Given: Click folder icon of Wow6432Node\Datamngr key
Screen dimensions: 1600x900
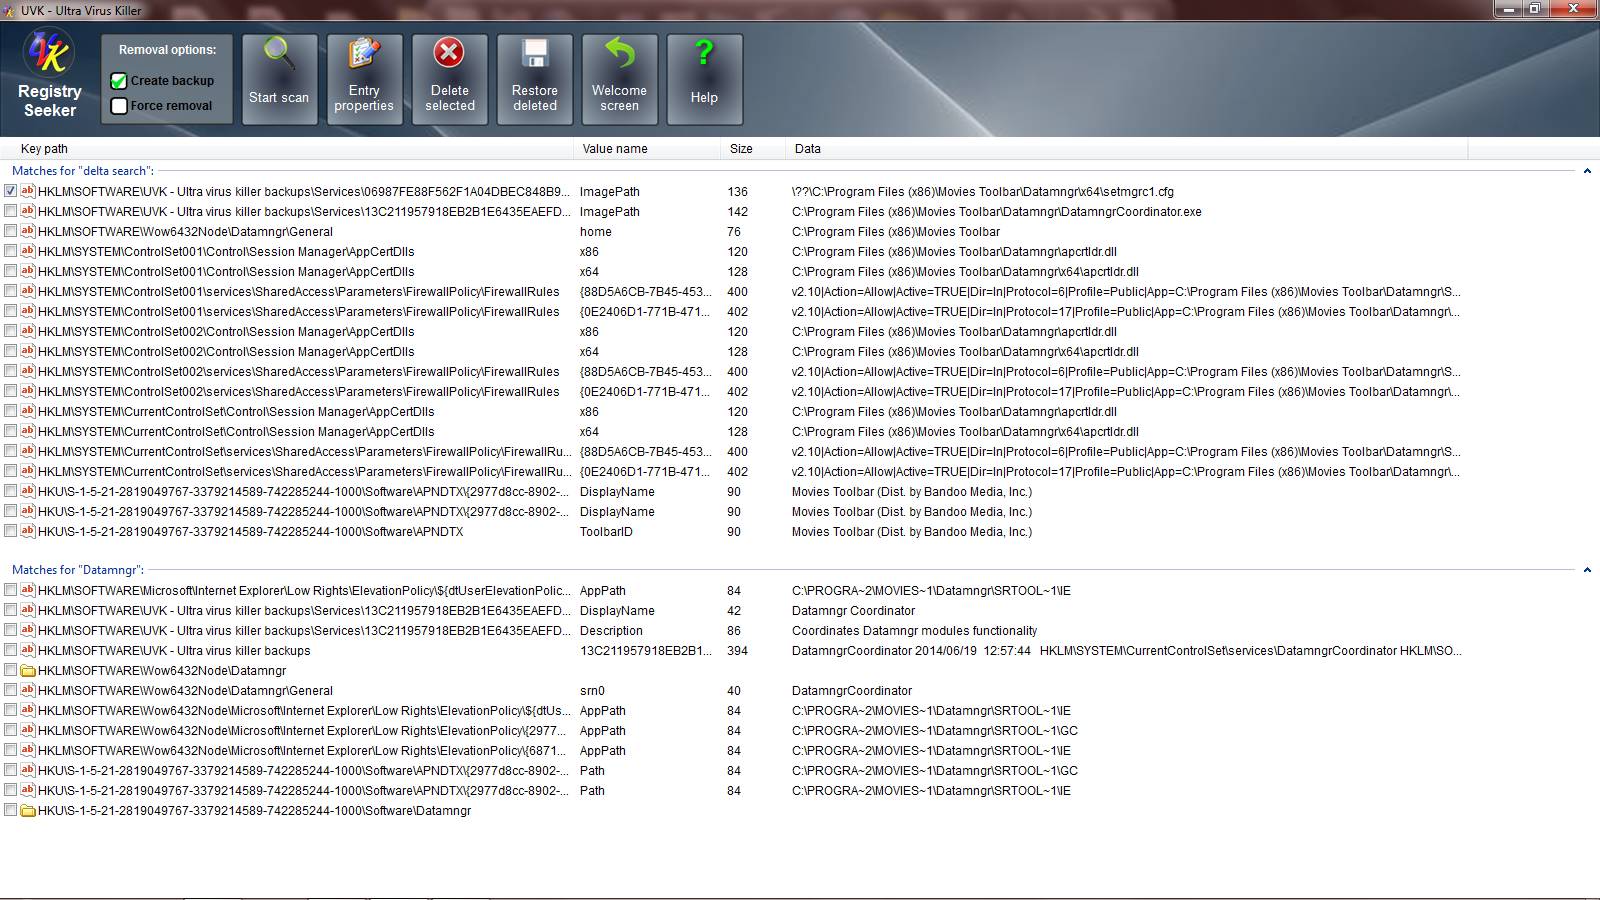Looking at the screenshot, I should 28,670.
